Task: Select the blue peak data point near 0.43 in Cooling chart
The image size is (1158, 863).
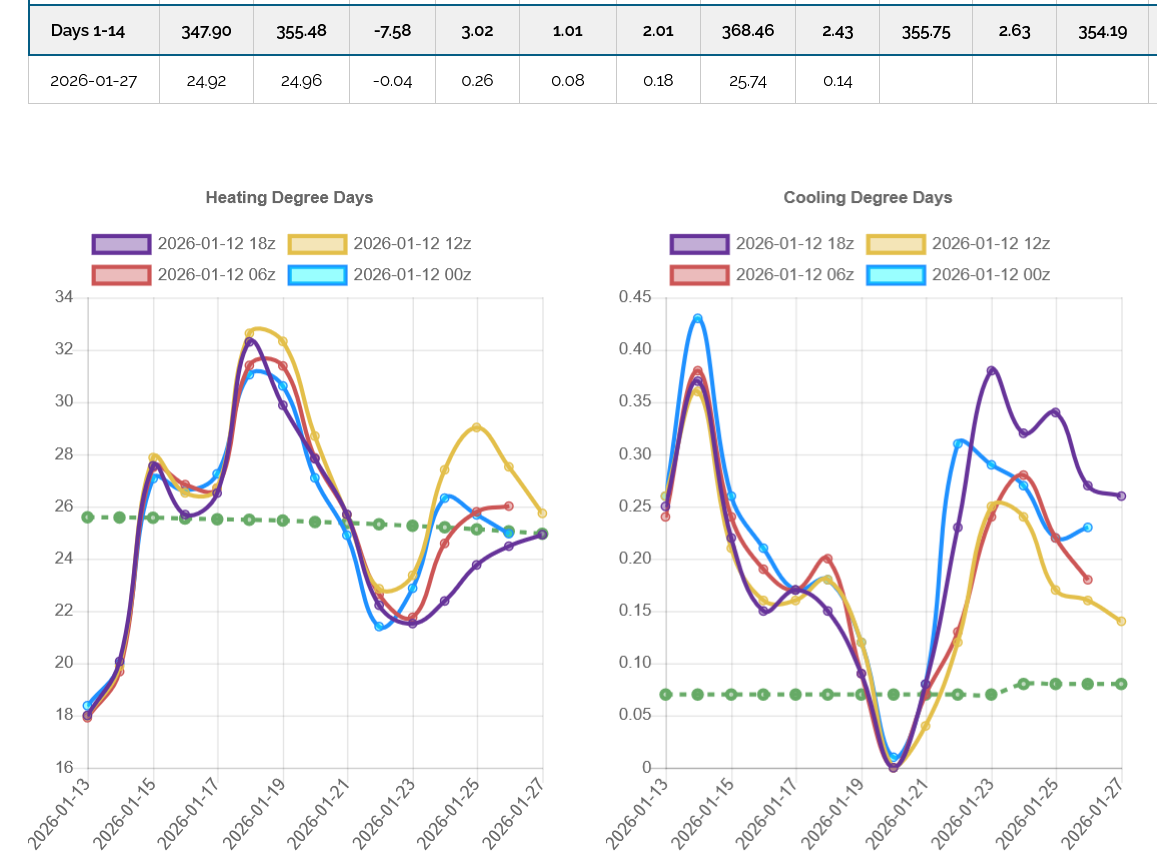Action: coord(698,319)
